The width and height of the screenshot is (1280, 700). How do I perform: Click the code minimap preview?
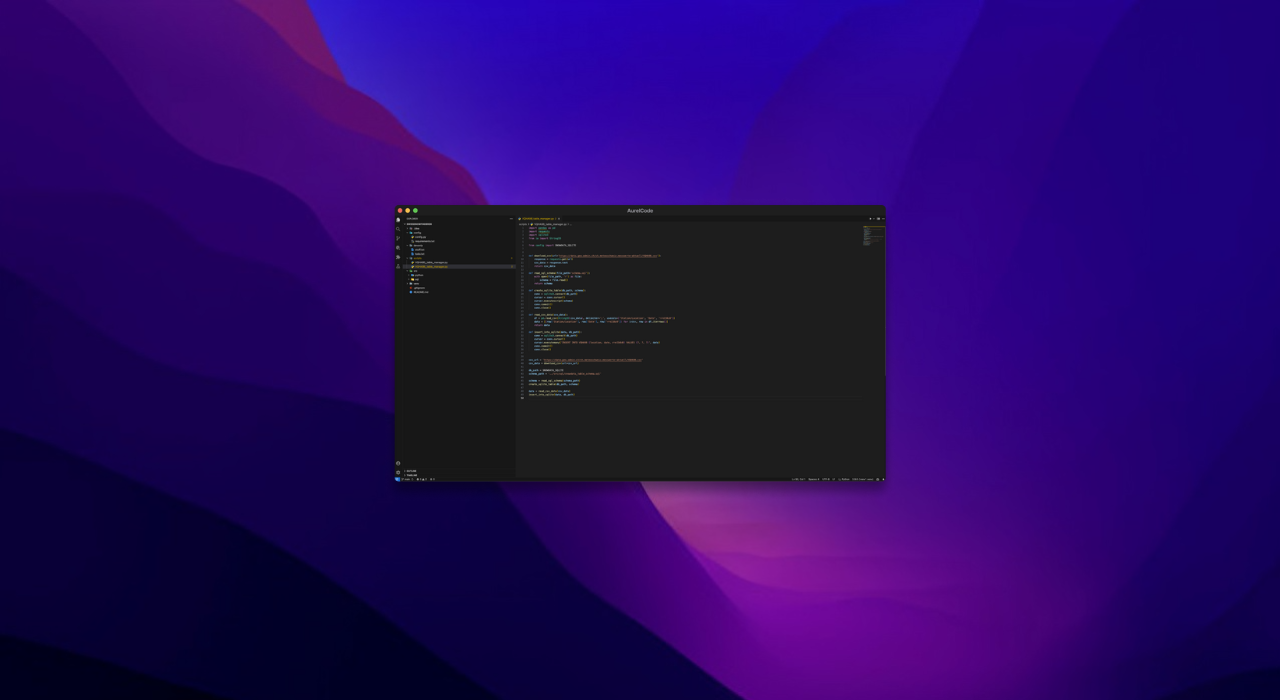tap(873, 236)
